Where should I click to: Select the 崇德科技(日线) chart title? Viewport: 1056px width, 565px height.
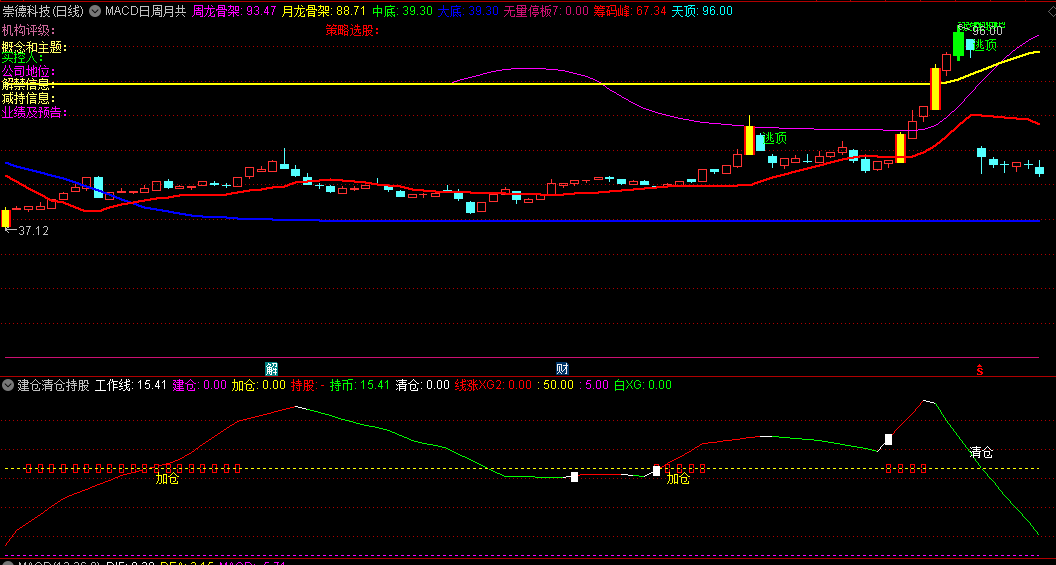(43, 11)
